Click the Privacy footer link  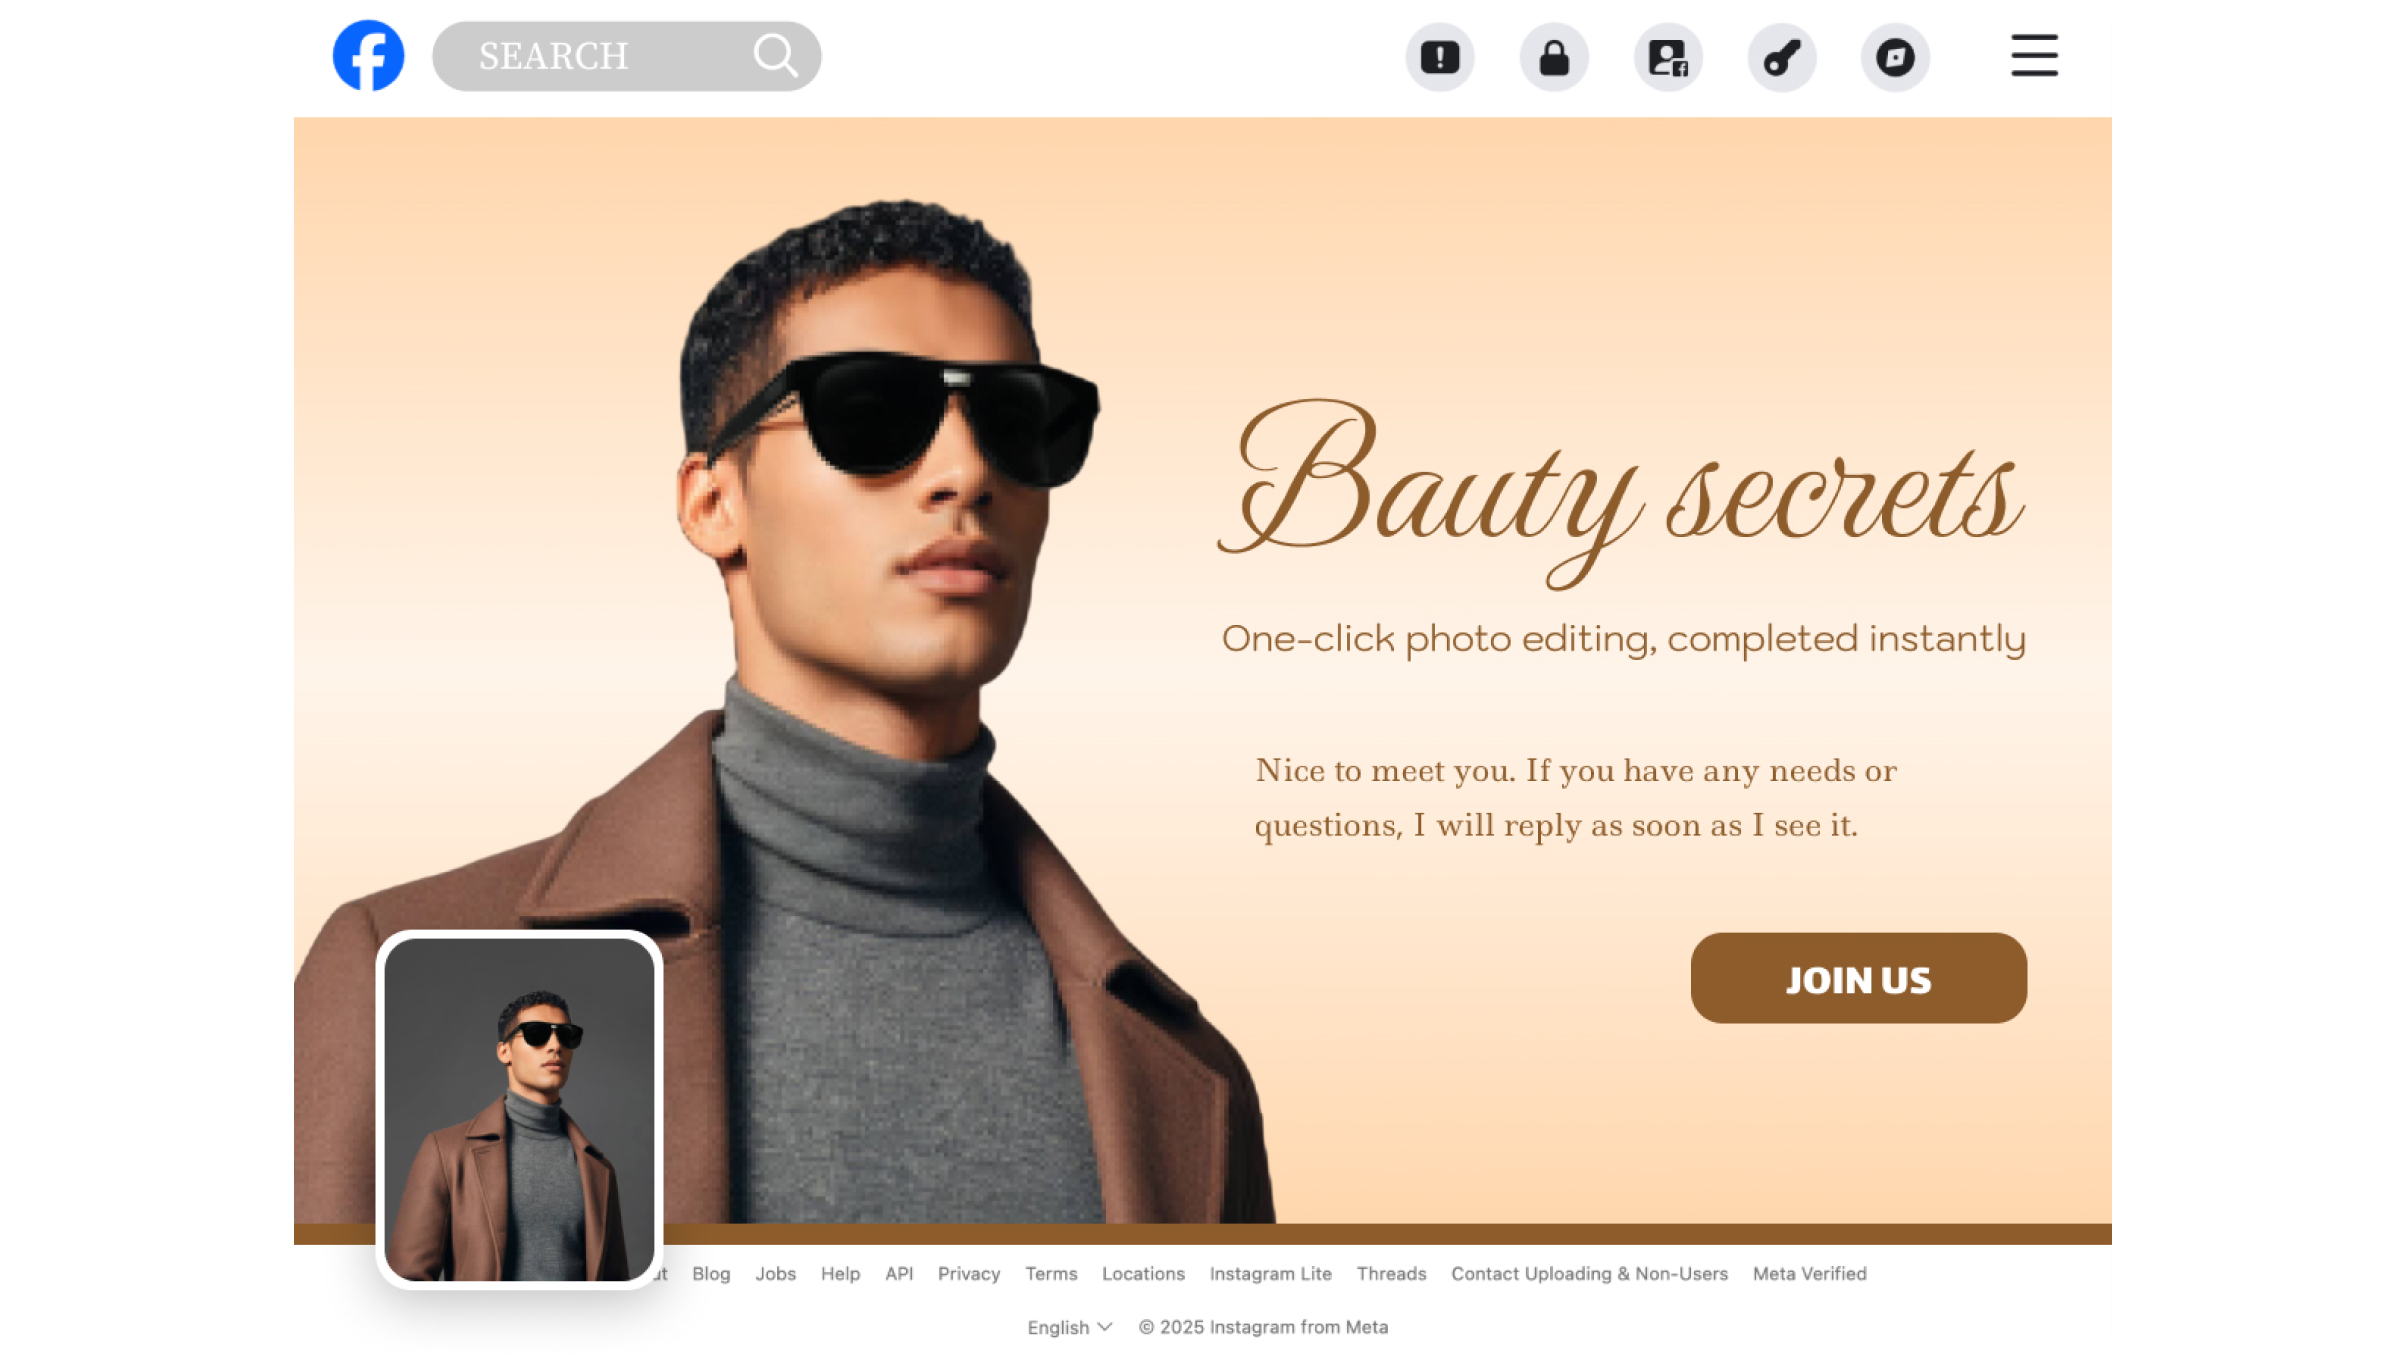968,1274
